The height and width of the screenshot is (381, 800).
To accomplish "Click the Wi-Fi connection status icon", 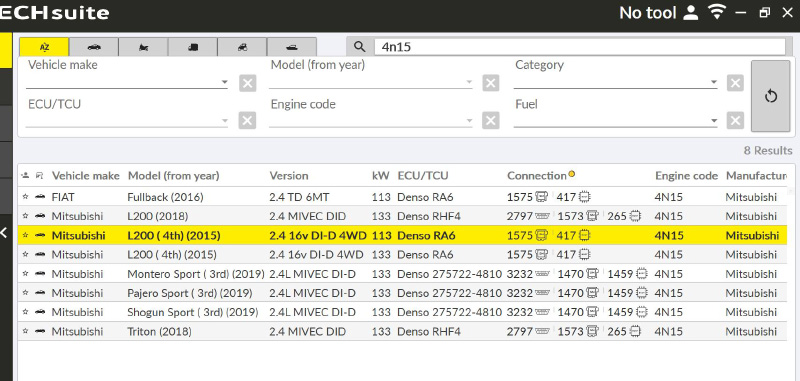I will click(x=717, y=13).
